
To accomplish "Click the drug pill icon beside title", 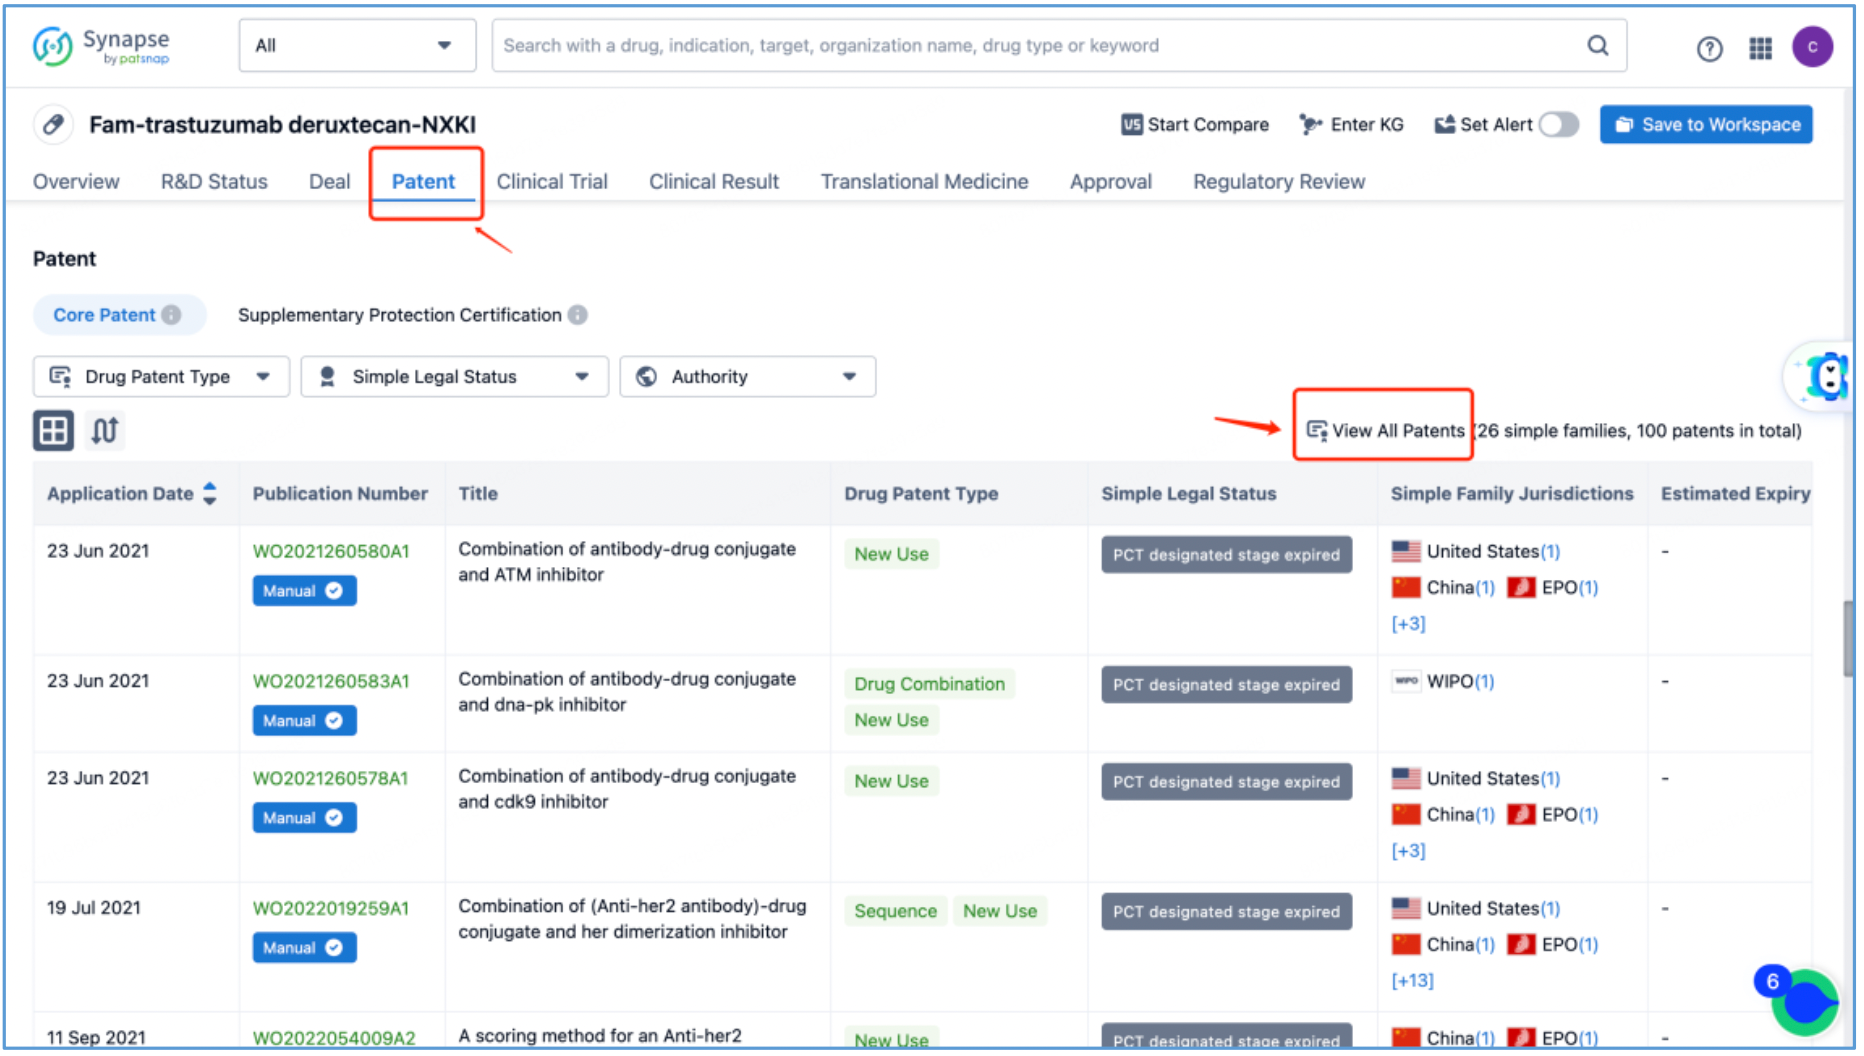I will coord(53,125).
